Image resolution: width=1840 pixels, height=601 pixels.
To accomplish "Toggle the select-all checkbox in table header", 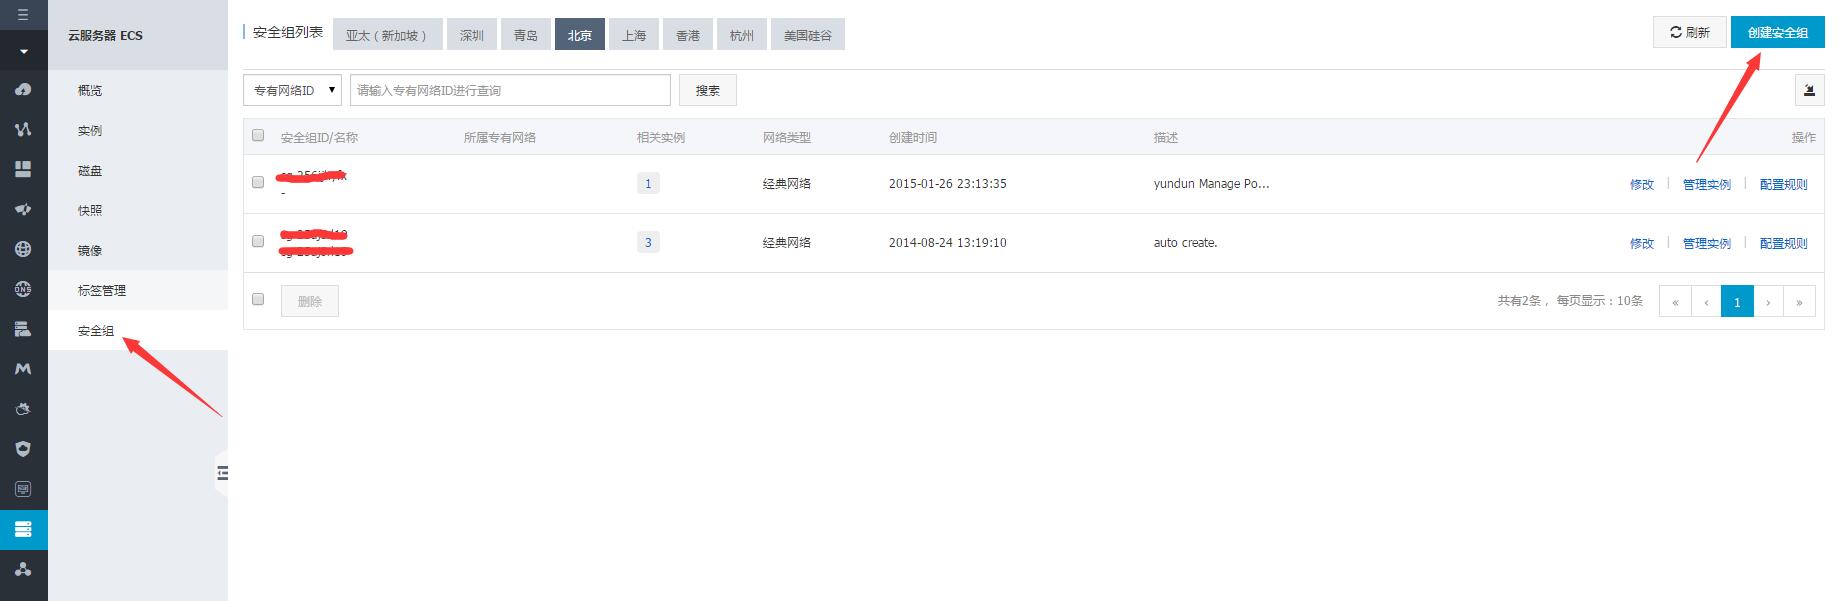I will click(258, 136).
